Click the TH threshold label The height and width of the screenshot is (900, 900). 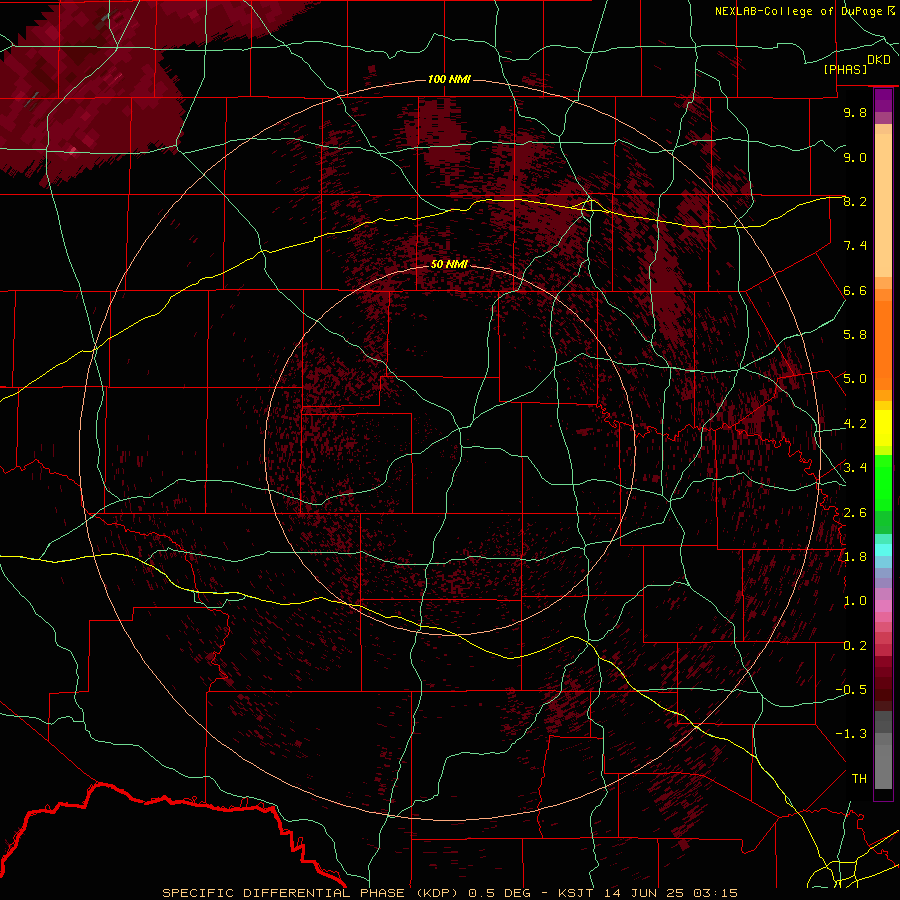point(859,779)
